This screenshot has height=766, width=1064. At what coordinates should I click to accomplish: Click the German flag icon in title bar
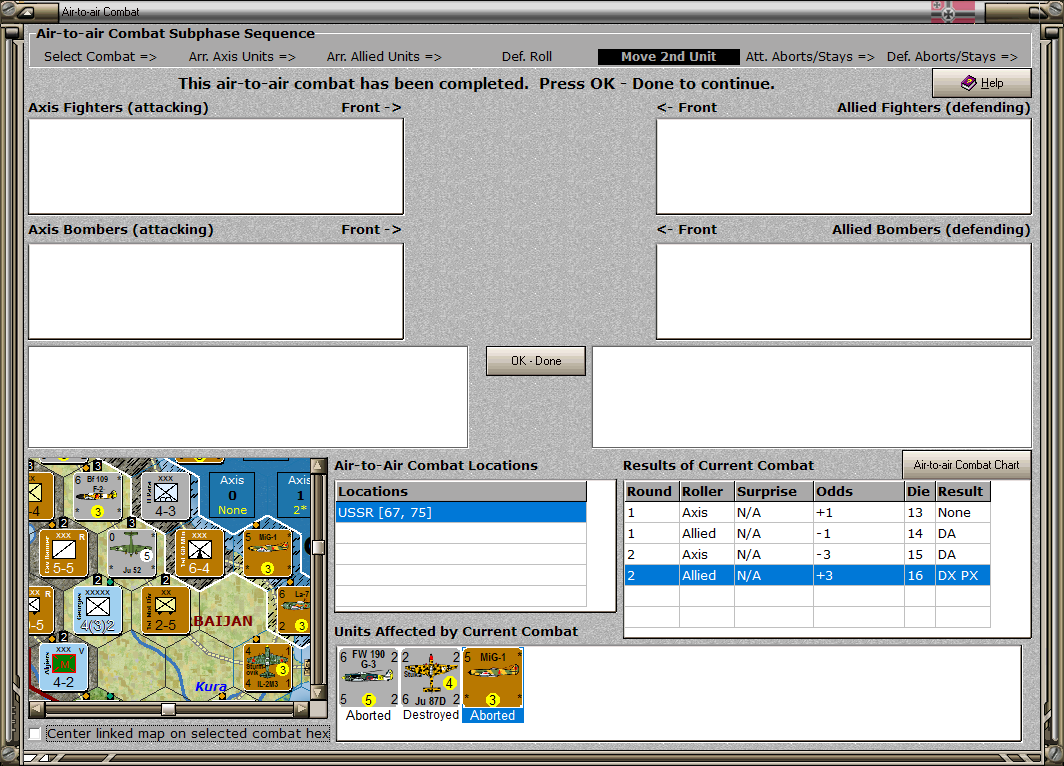pos(953,12)
